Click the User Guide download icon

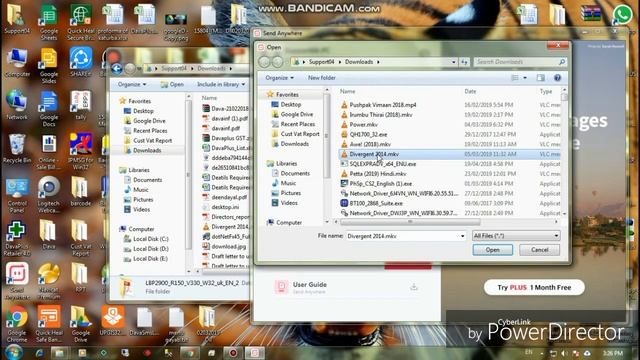point(413,287)
